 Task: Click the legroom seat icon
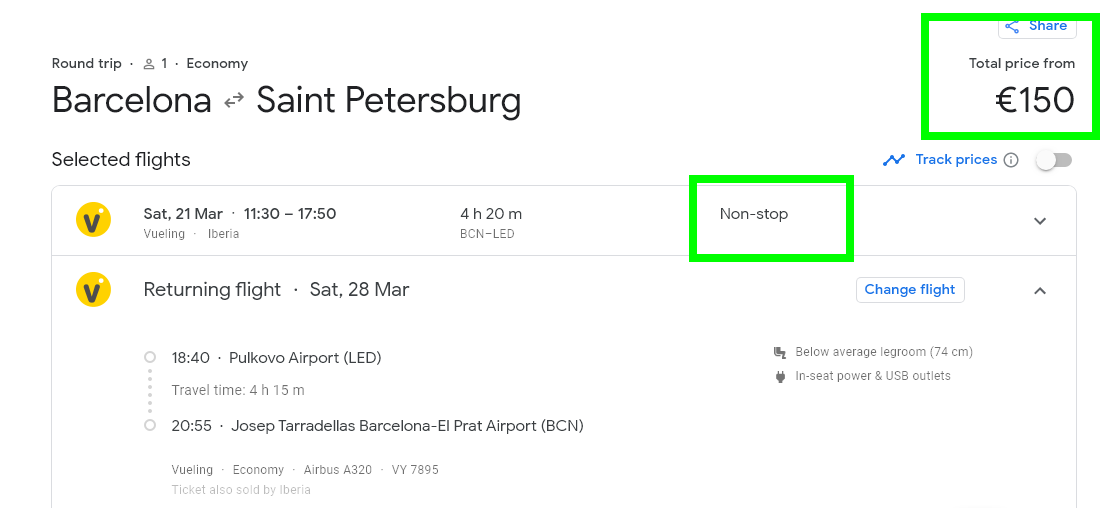780,352
